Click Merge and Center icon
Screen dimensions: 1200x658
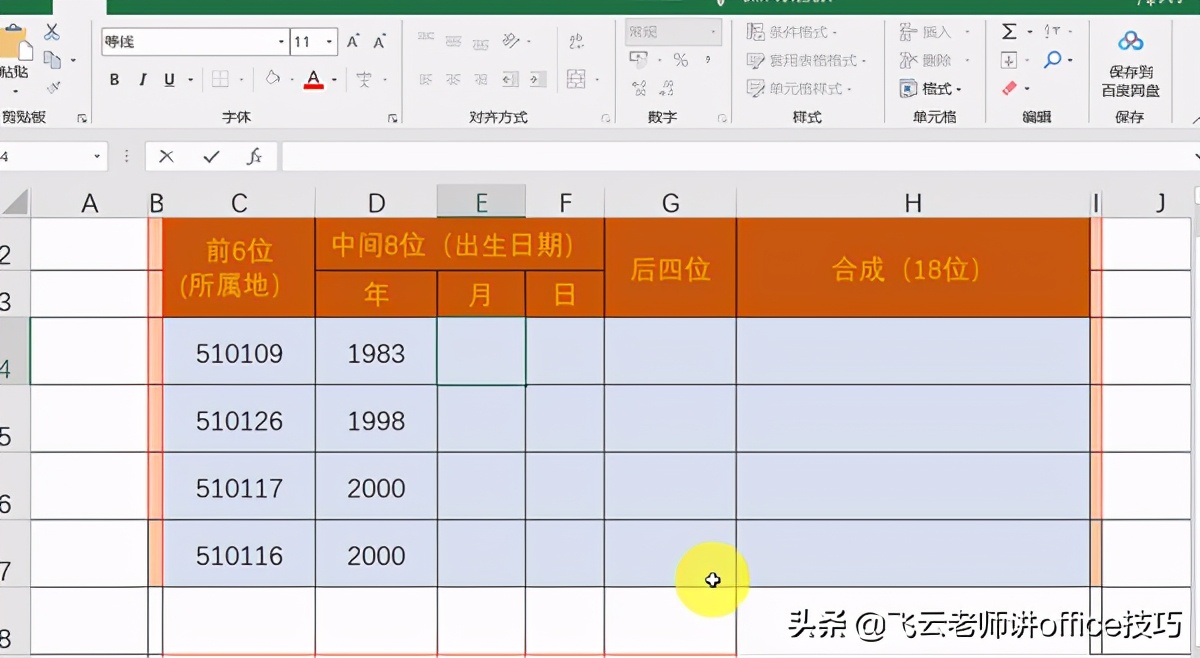pos(576,79)
